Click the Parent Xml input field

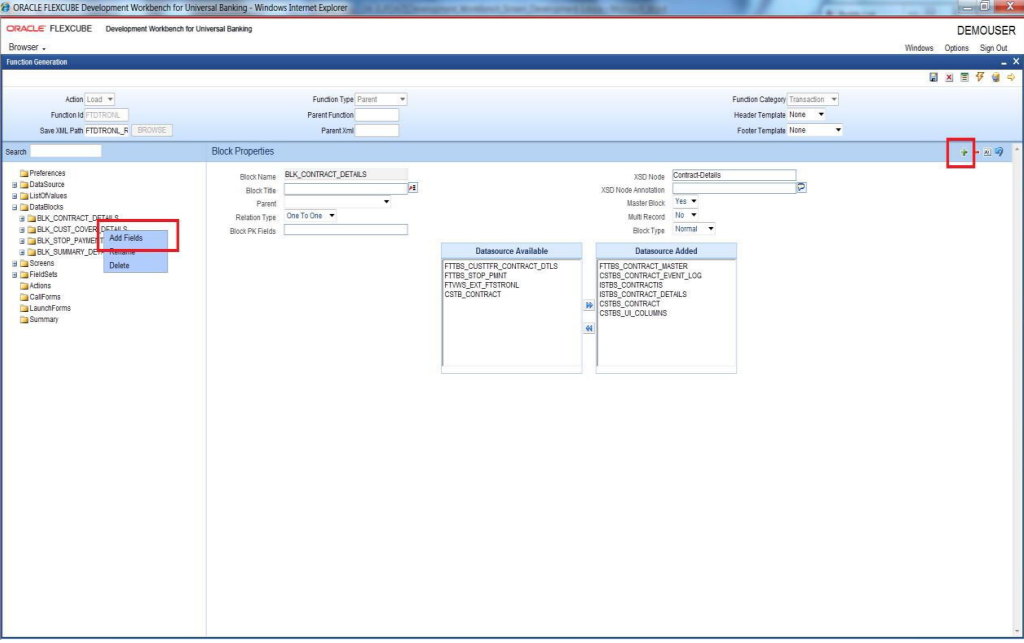[x=377, y=131]
